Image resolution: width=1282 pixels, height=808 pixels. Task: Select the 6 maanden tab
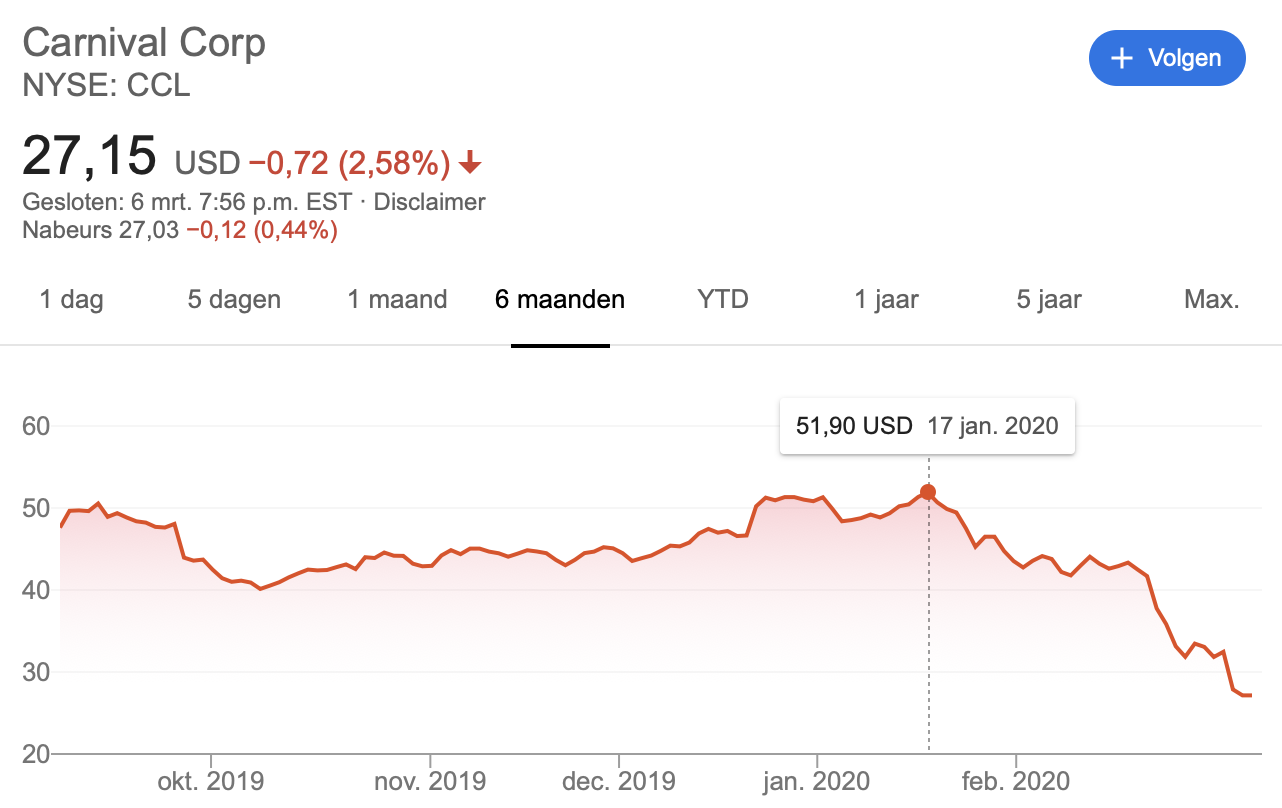(x=560, y=299)
